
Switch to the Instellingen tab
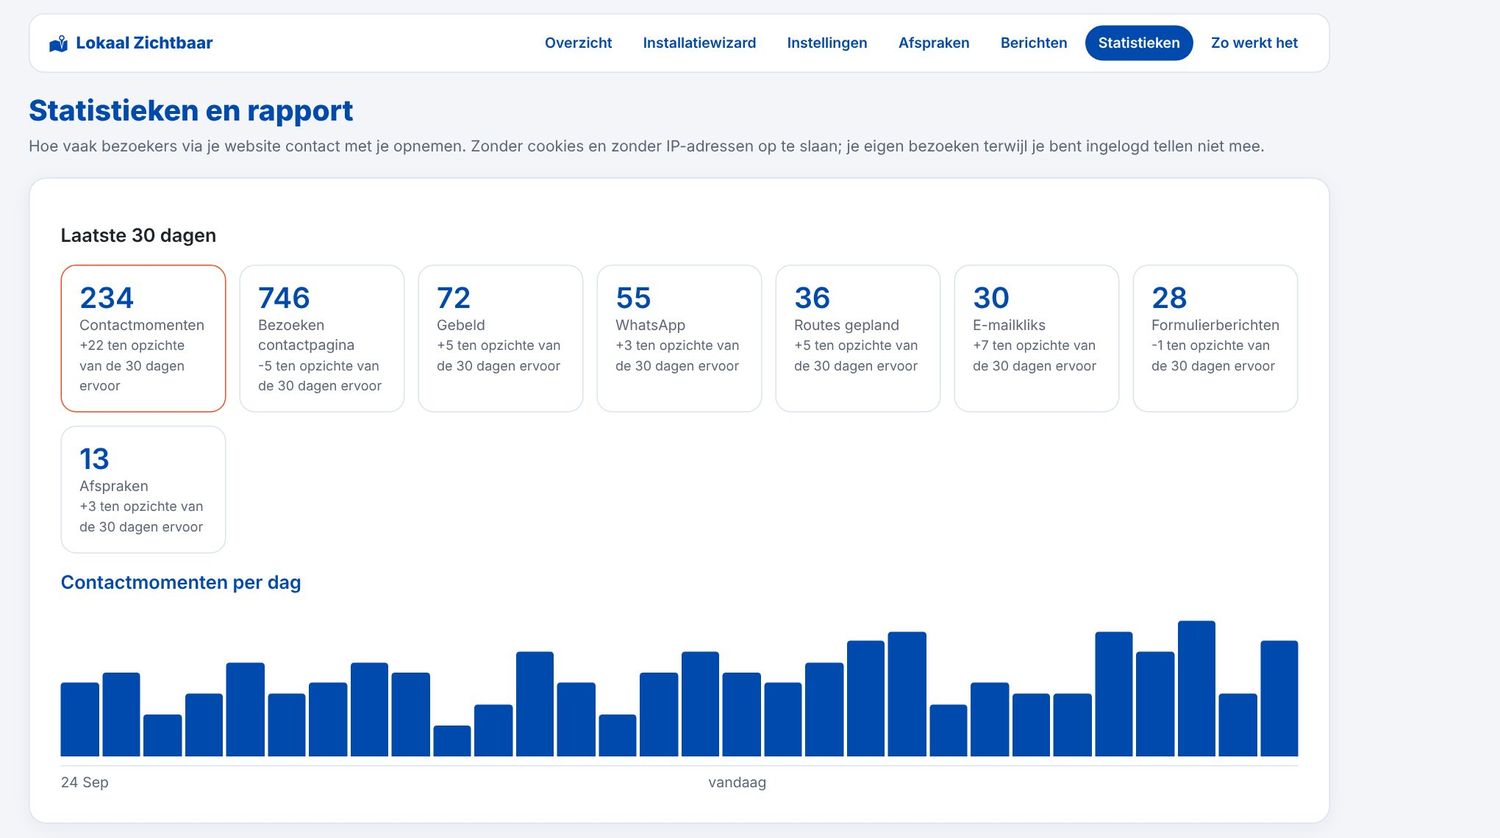click(827, 43)
